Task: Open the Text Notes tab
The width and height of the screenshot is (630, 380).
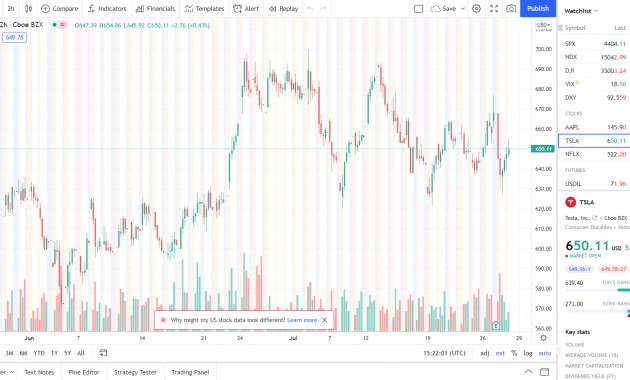Action: [39, 372]
